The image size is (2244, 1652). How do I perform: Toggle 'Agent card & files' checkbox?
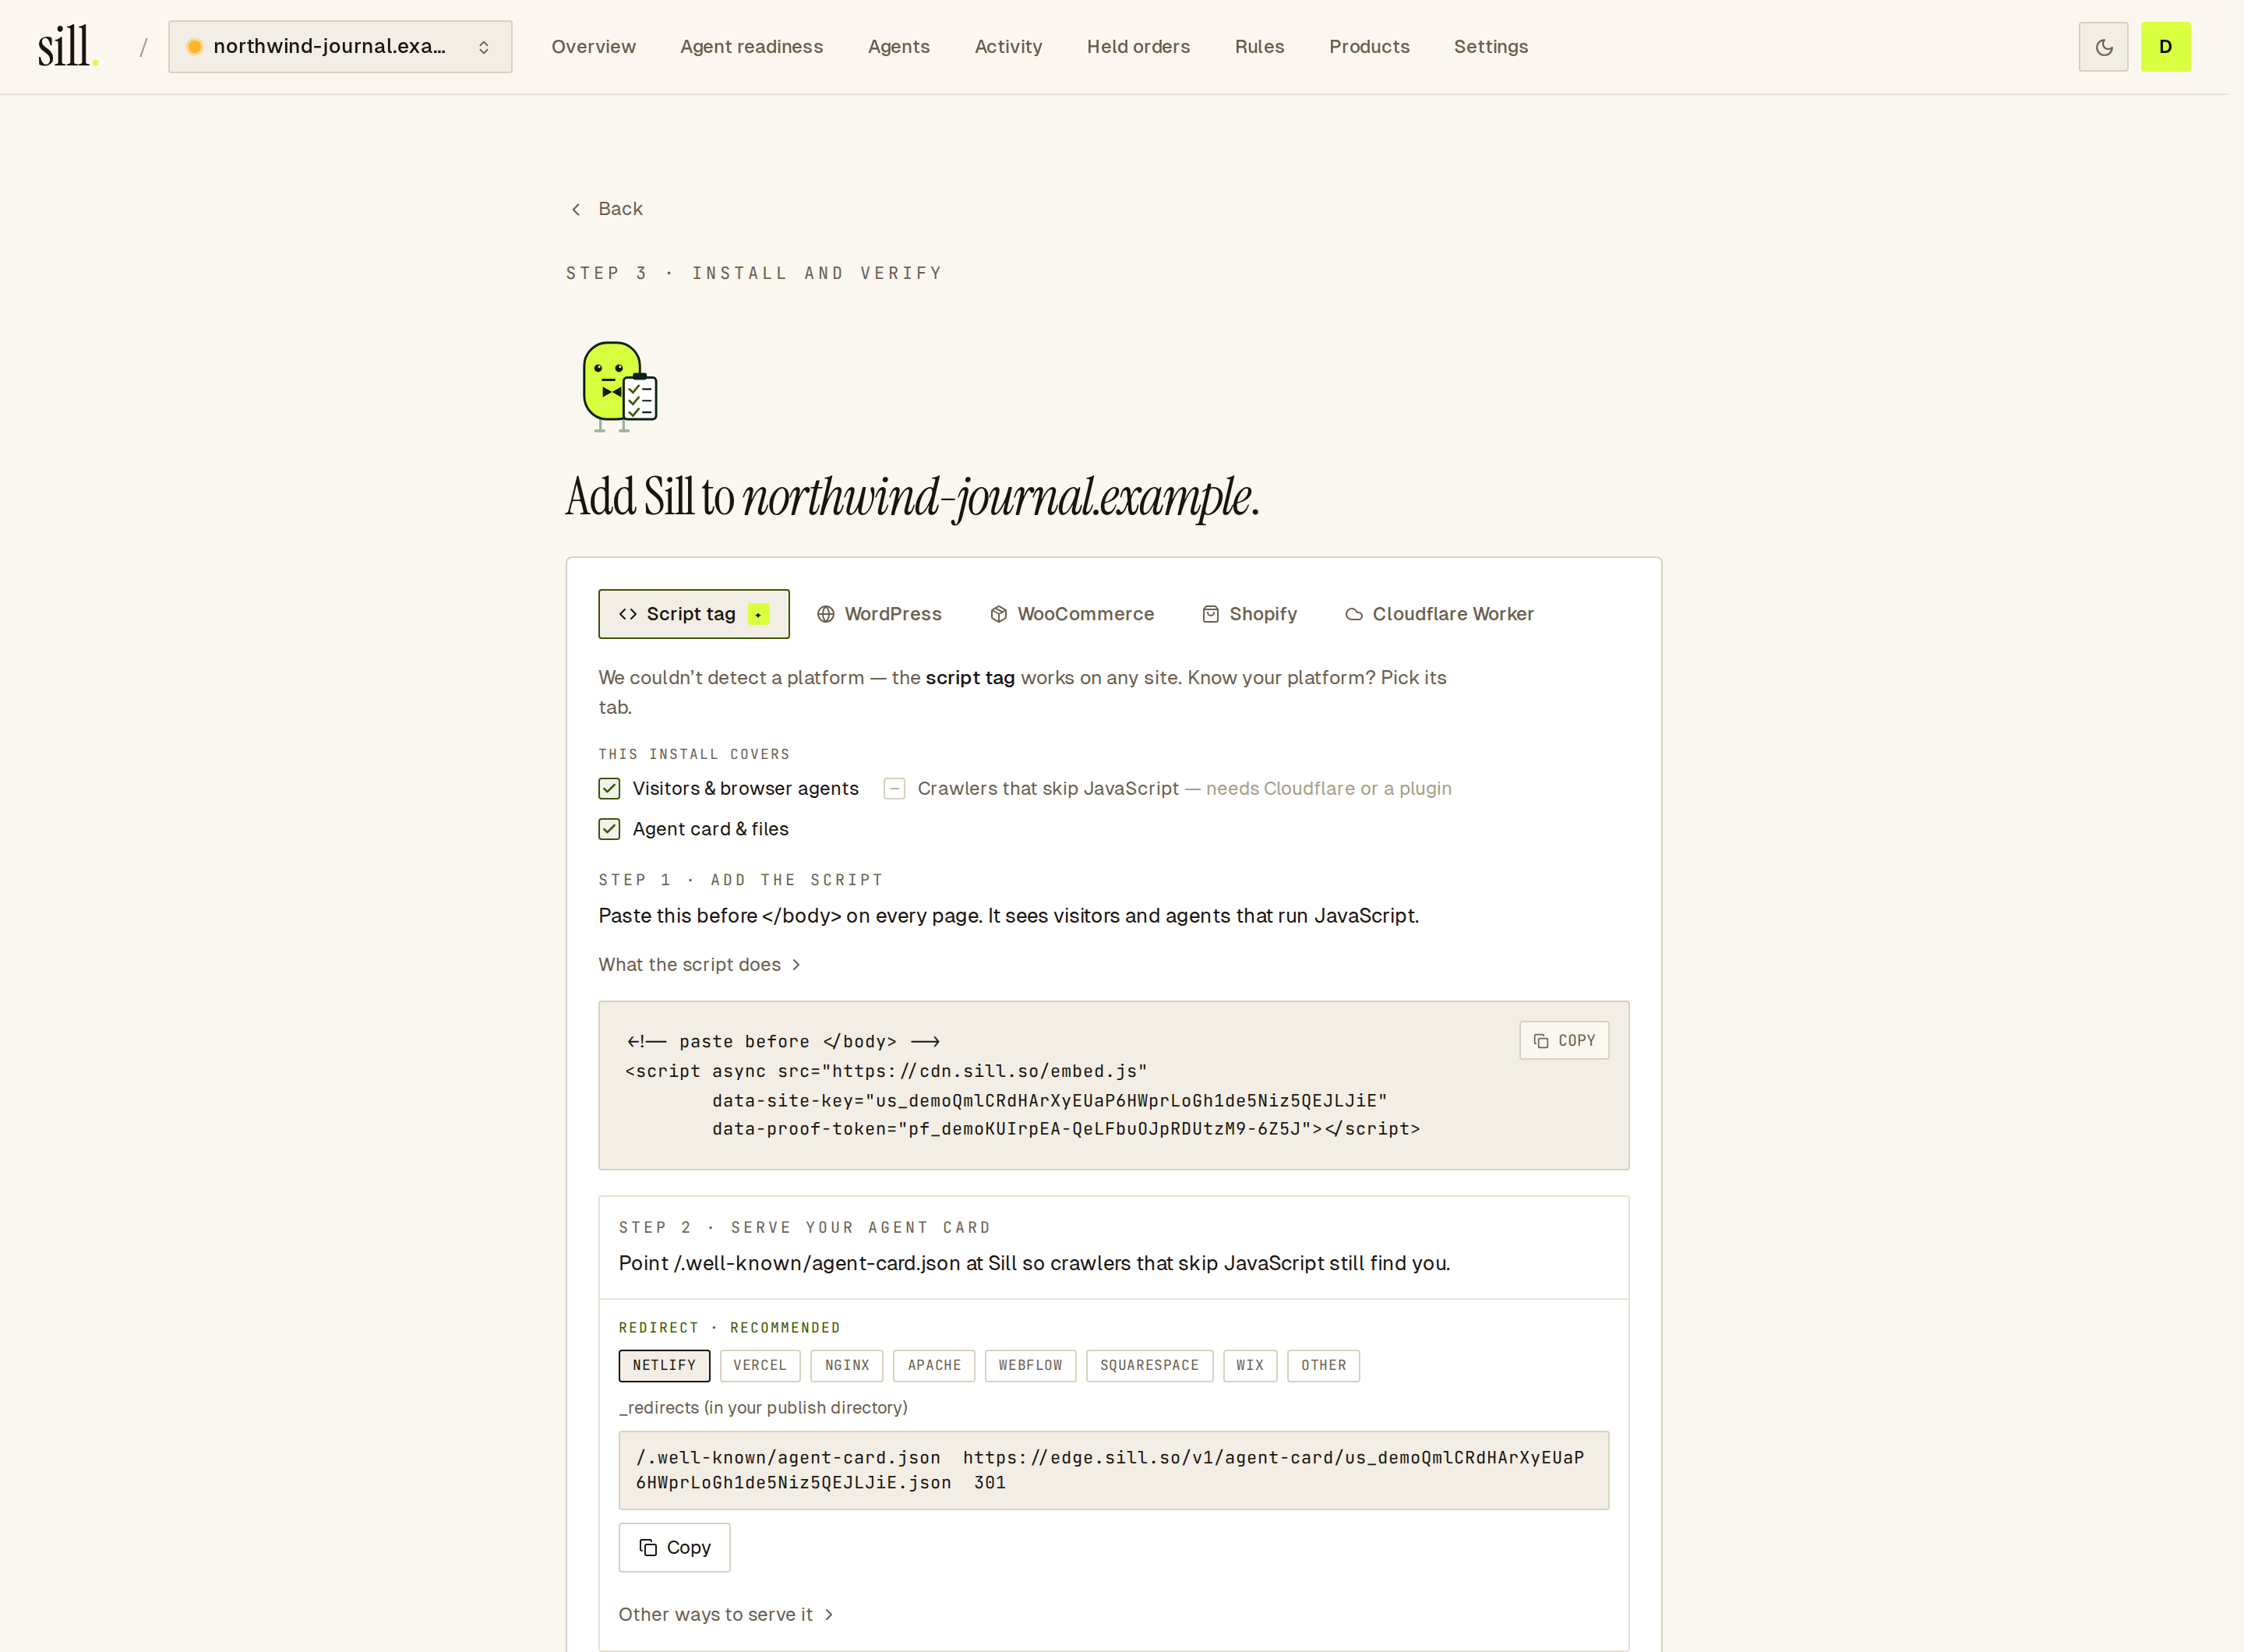point(609,829)
